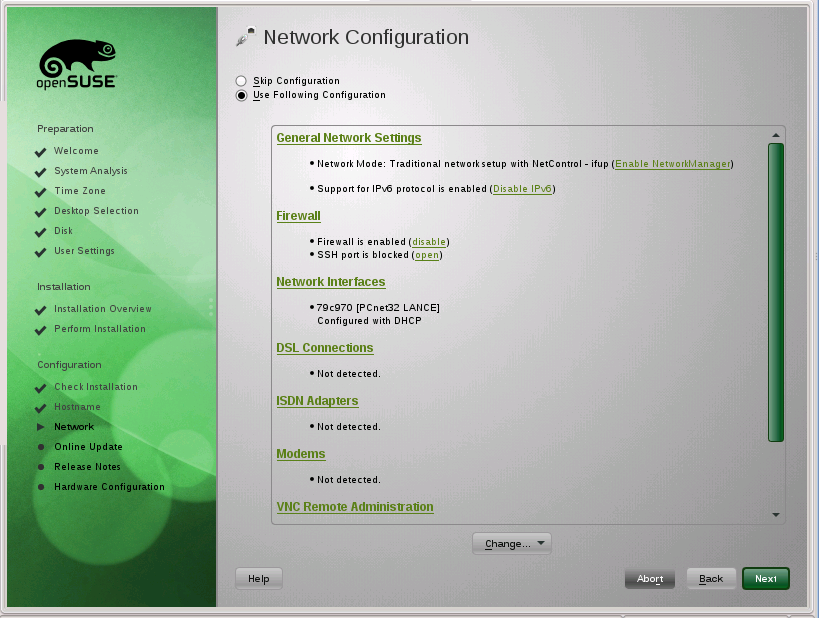Click the Enable NetworkManager link
819x618 pixels.
point(673,164)
